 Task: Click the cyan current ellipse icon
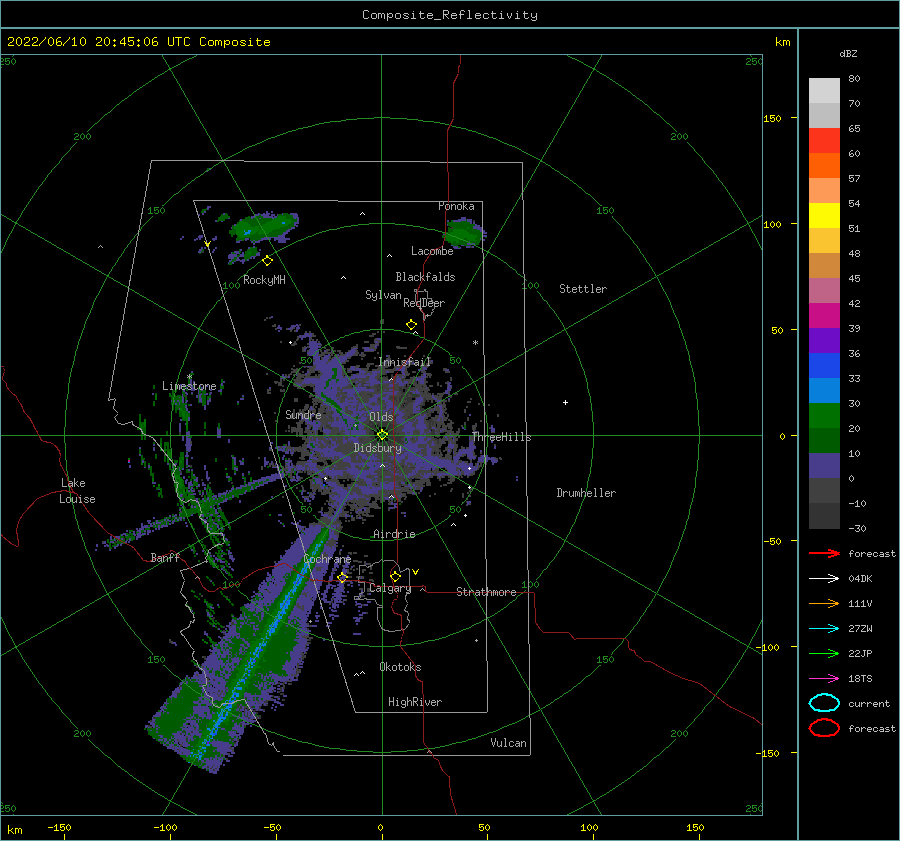[x=824, y=703]
